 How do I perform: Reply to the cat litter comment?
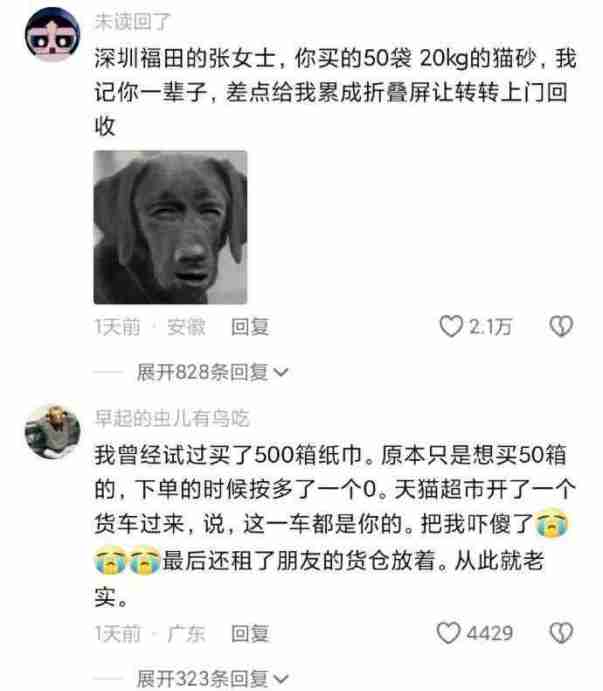(x=250, y=327)
